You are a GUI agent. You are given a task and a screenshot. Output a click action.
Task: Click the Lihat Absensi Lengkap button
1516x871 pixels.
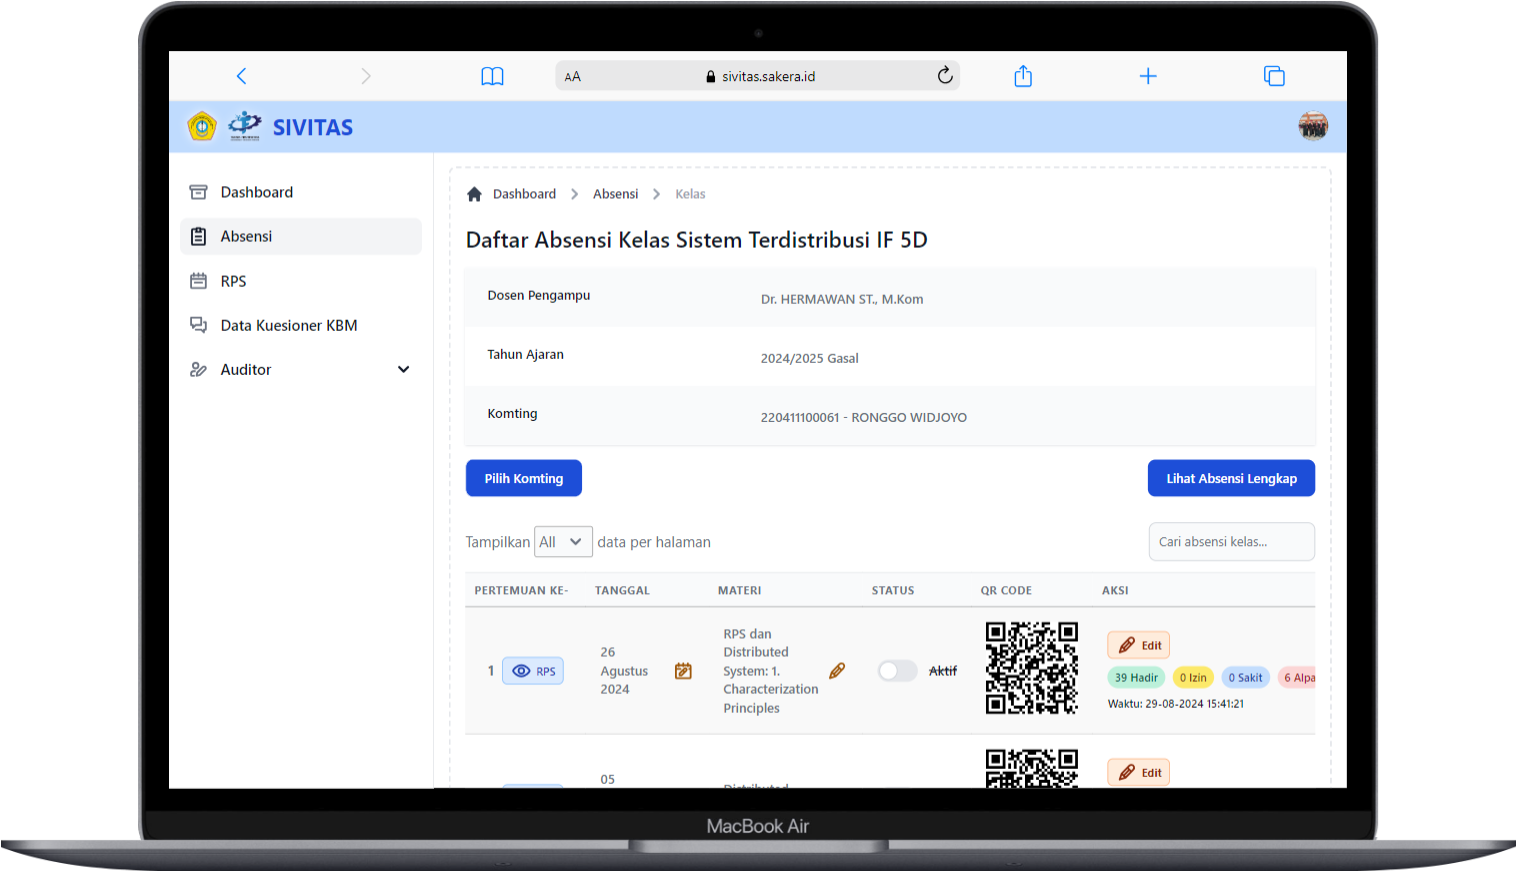tap(1231, 478)
